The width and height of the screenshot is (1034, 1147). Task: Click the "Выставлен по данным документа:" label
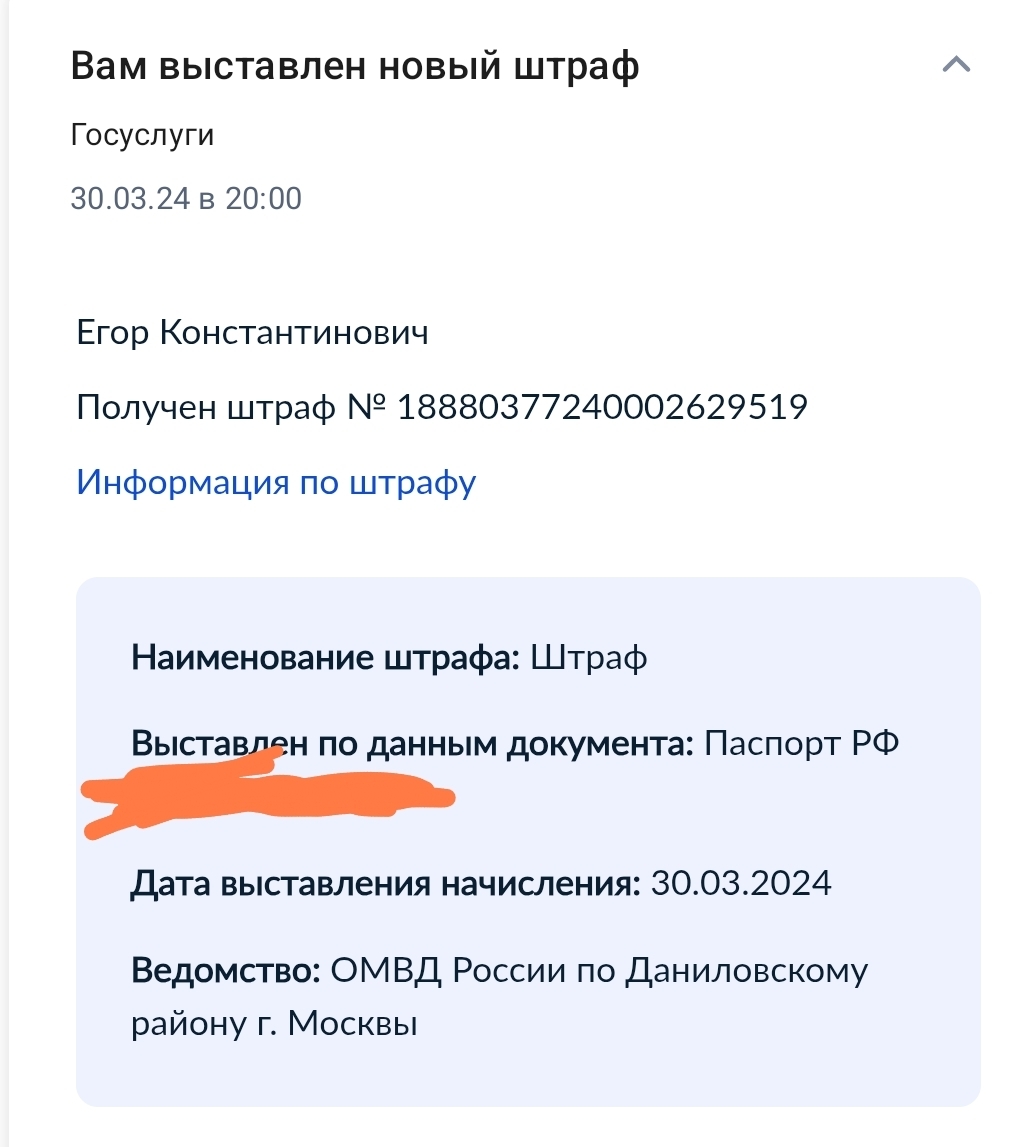pyautogui.click(x=412, y=744)
